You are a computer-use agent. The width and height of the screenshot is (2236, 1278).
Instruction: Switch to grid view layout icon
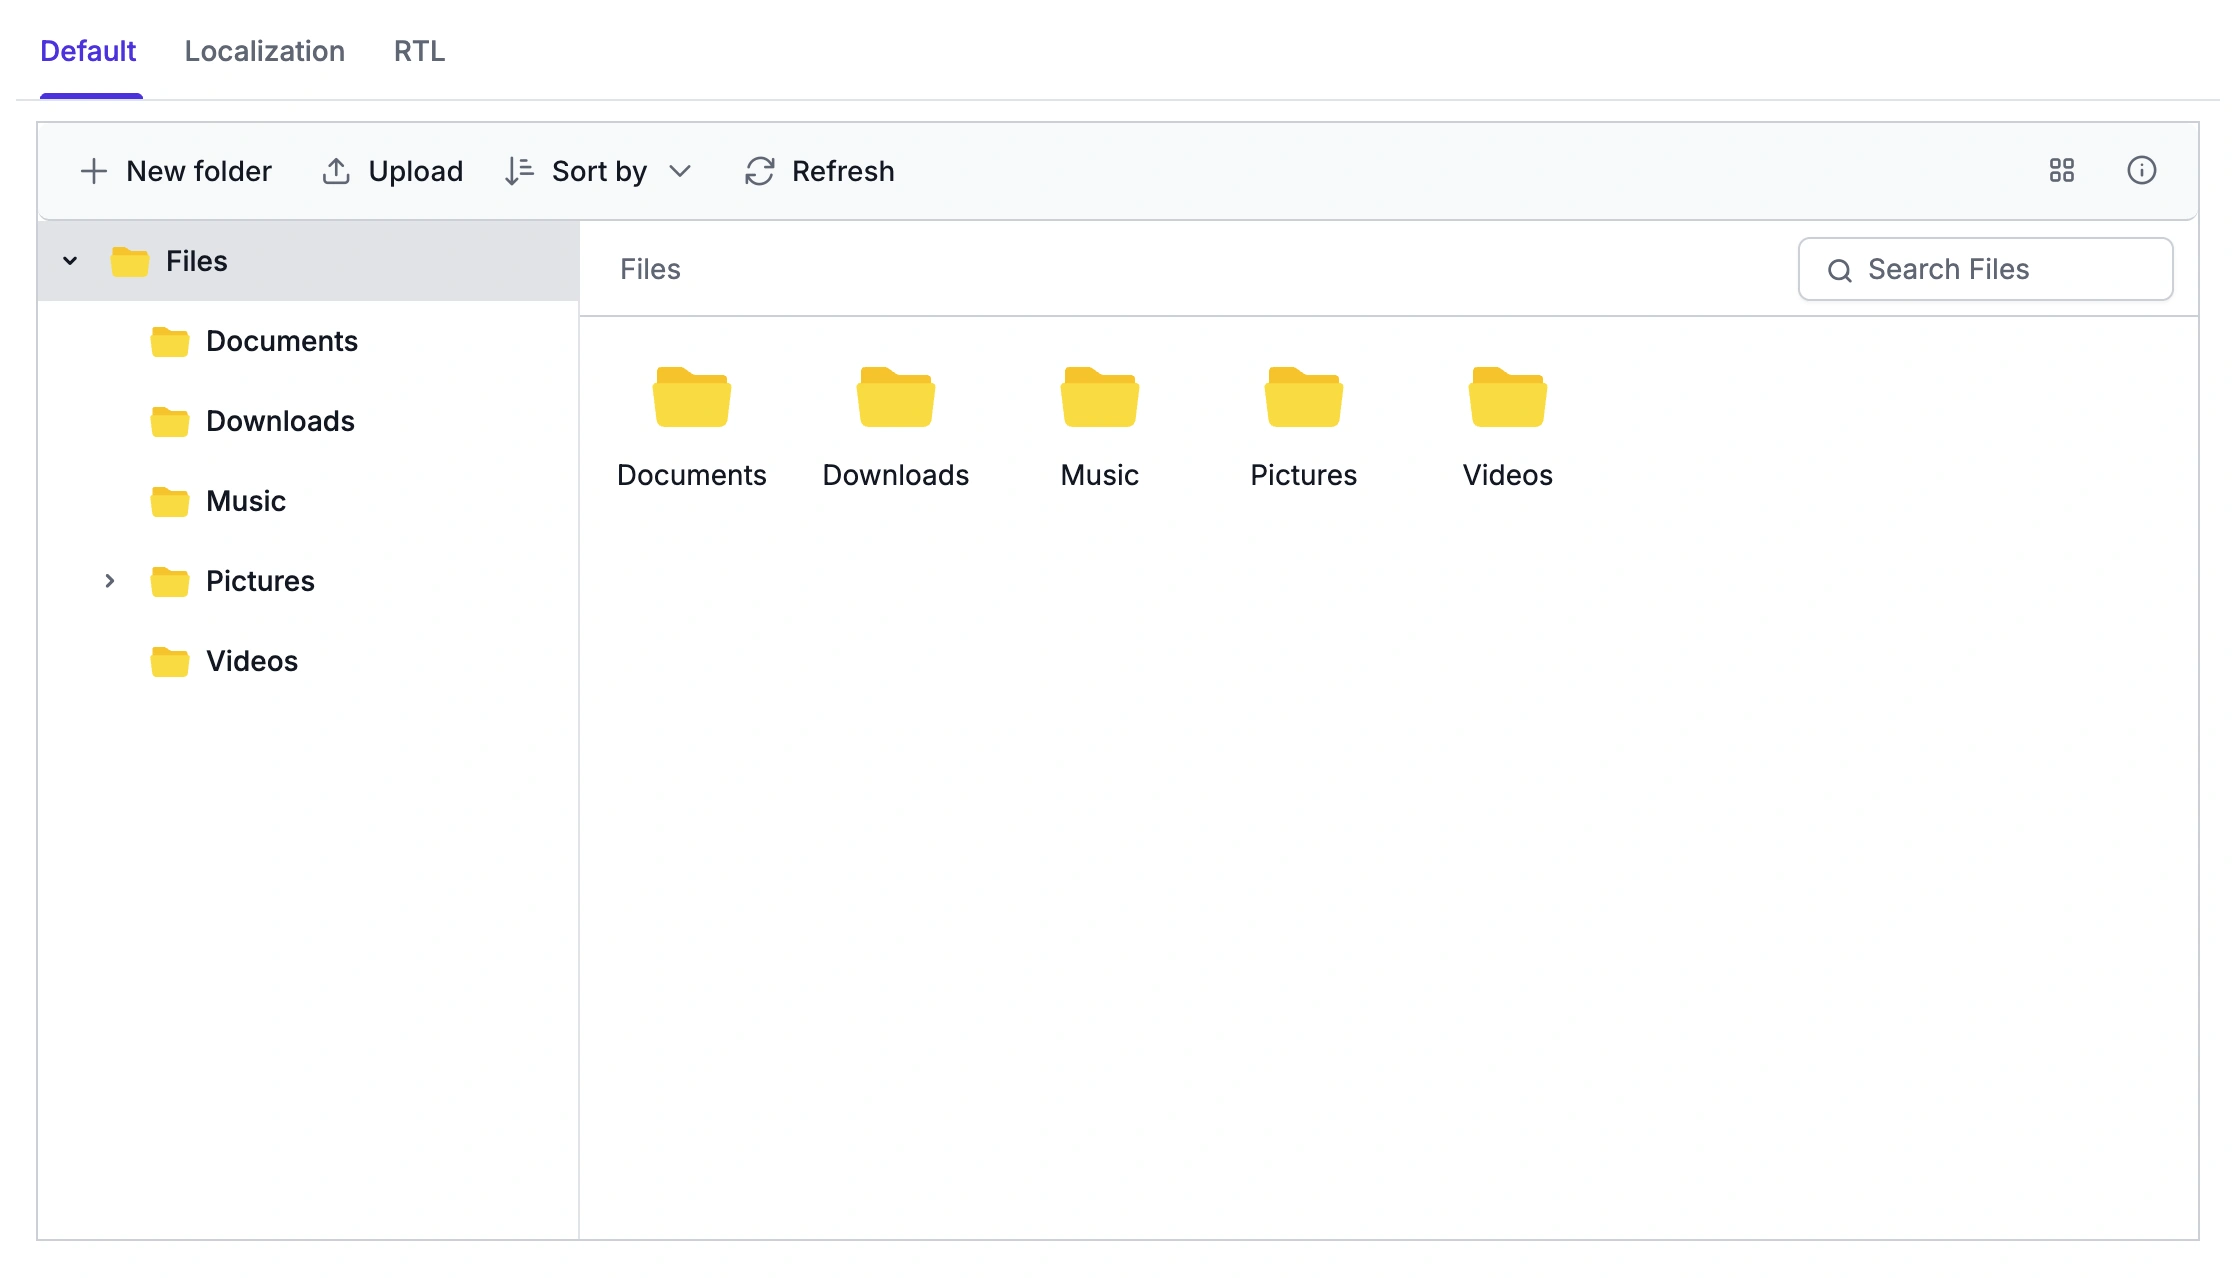2062,171
